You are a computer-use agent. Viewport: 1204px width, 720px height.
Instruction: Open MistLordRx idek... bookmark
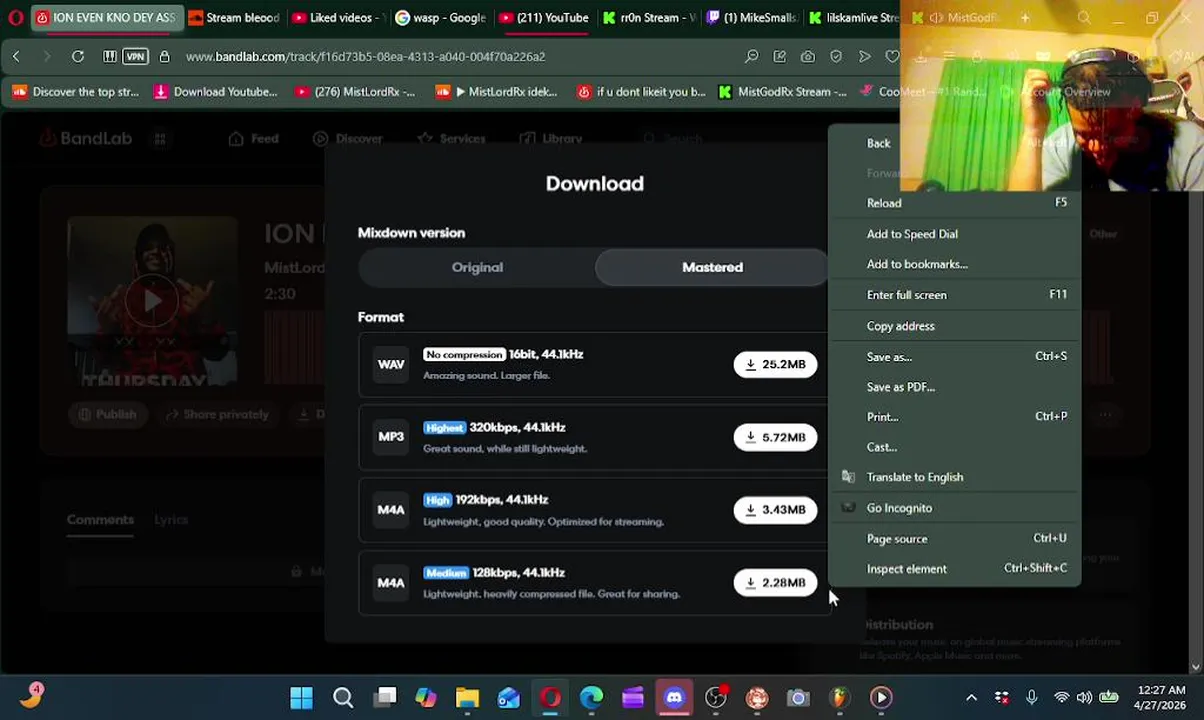coord(497,92)
